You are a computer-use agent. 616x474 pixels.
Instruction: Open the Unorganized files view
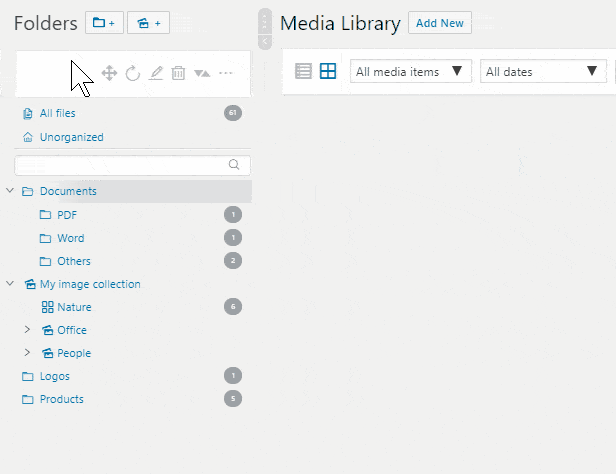tap(71, 137)
